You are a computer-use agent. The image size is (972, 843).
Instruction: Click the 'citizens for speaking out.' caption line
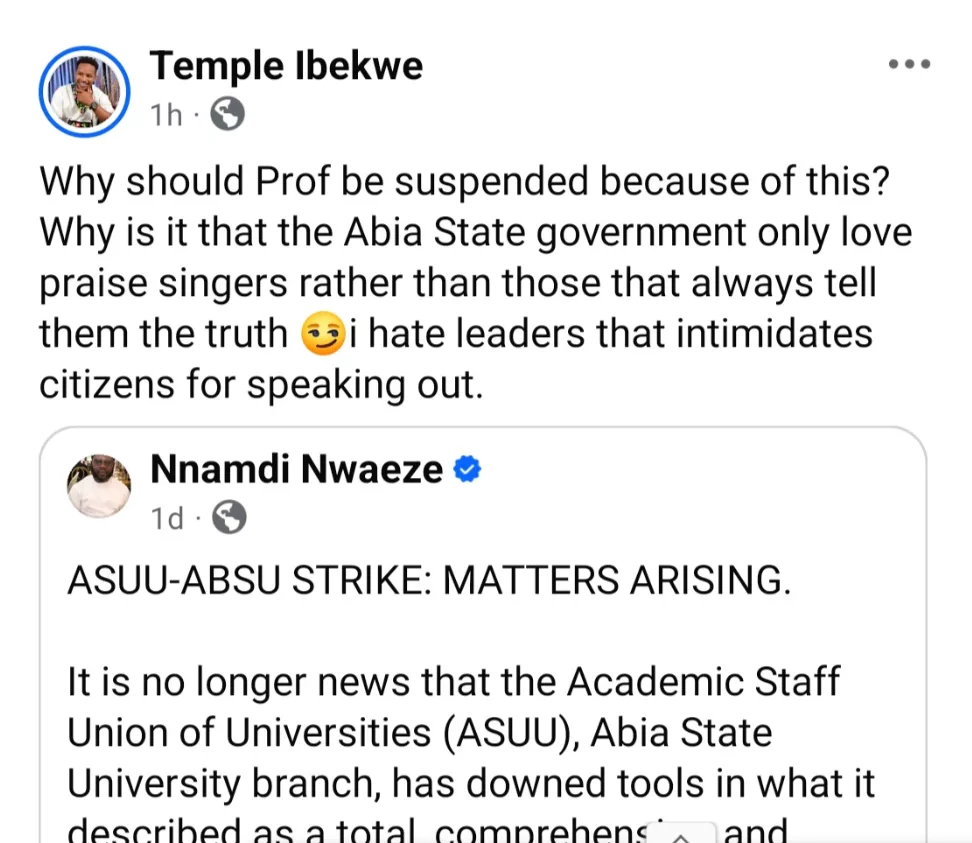(x=261, y=384)
